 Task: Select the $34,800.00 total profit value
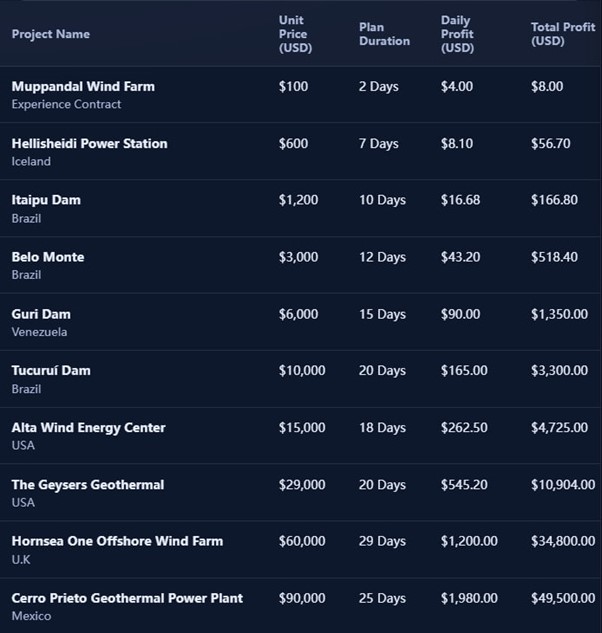[563, 541]
